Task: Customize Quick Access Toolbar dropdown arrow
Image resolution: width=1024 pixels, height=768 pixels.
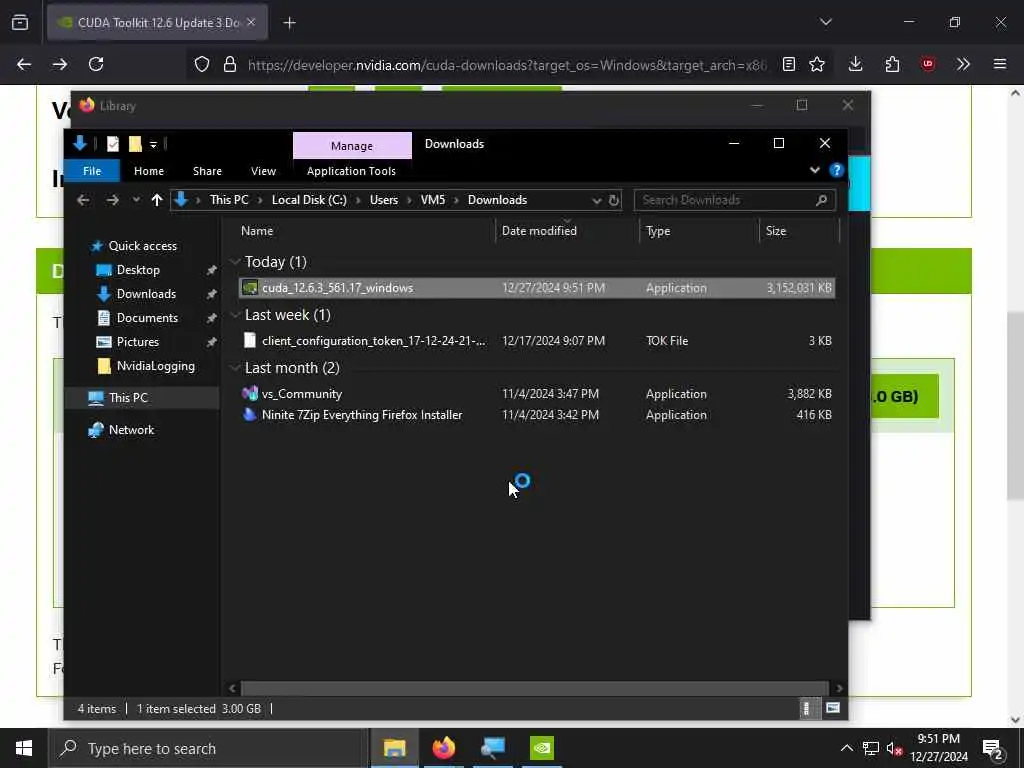Action: [x=153, y=144]
